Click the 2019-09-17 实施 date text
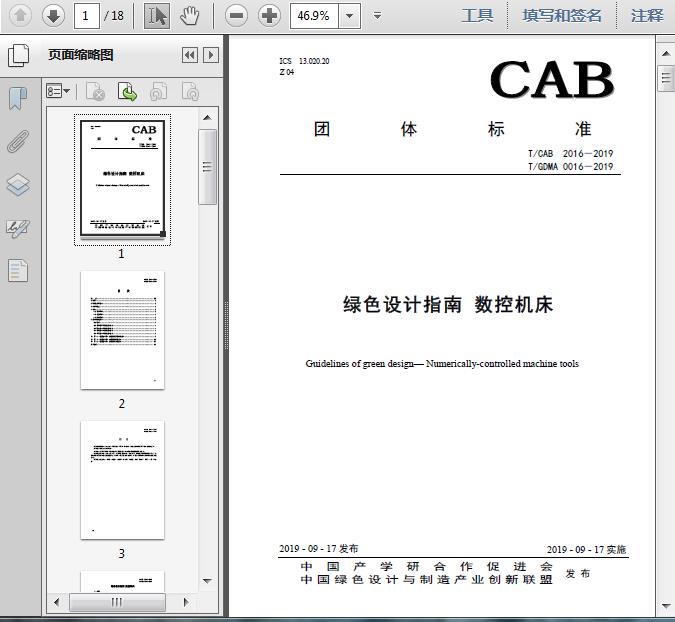Viewport: 675px width, 622px height. pyautogui.click(x=586, y=550)
